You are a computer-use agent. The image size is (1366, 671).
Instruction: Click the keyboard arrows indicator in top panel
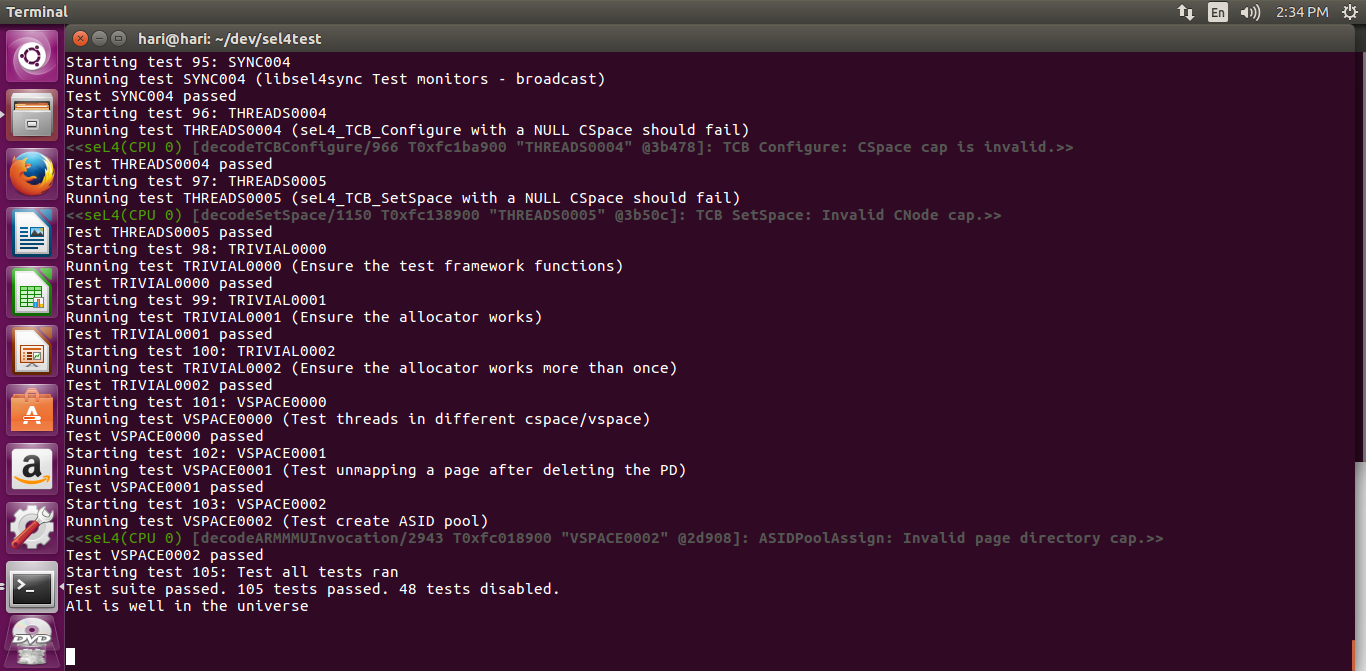coord(1185,12)
